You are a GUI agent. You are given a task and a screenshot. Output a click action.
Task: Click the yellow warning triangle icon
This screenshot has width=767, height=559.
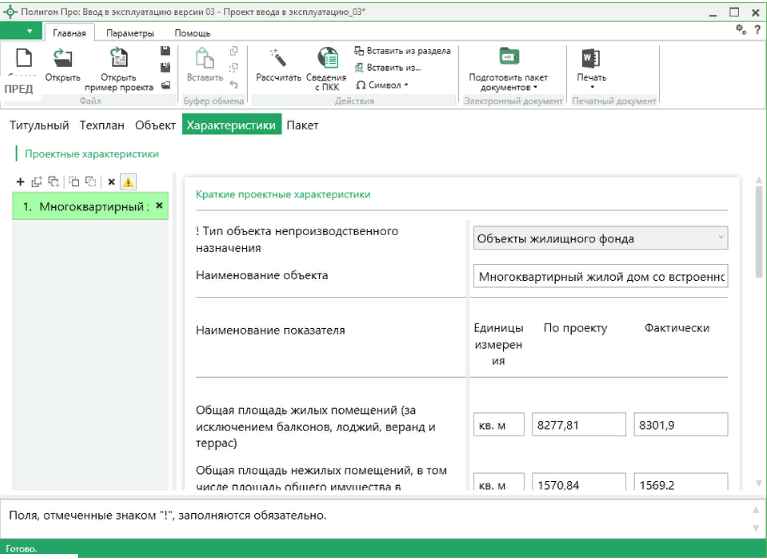(129, 182)
